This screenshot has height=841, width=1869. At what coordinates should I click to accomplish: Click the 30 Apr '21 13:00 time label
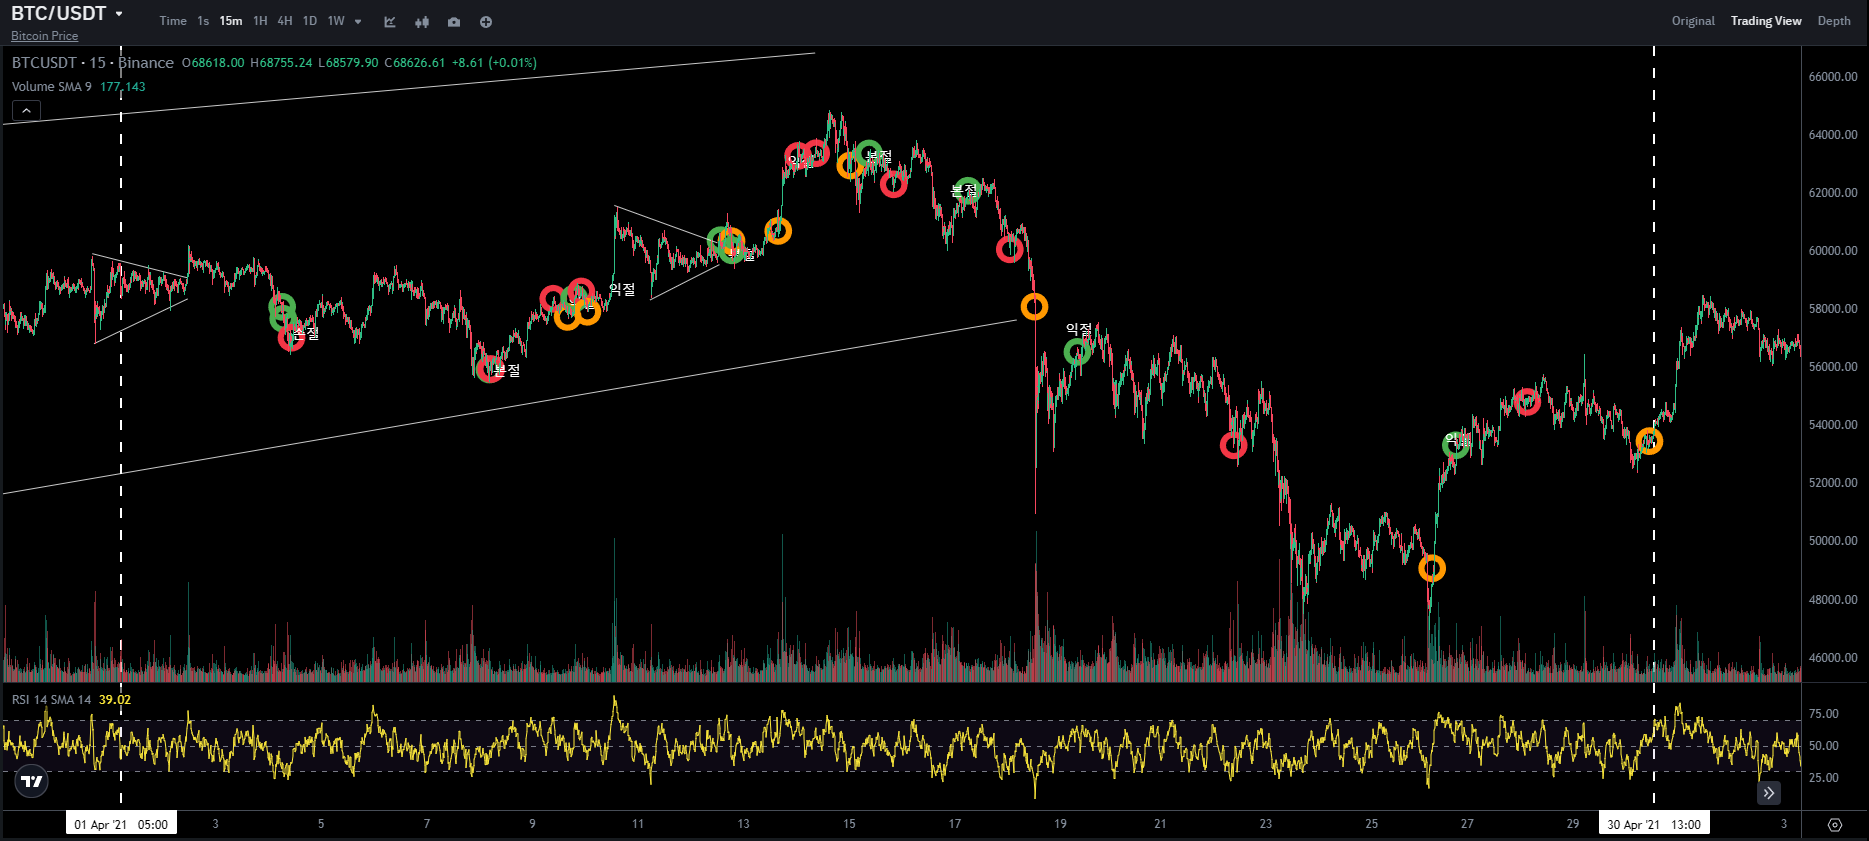click(1654, 824)
